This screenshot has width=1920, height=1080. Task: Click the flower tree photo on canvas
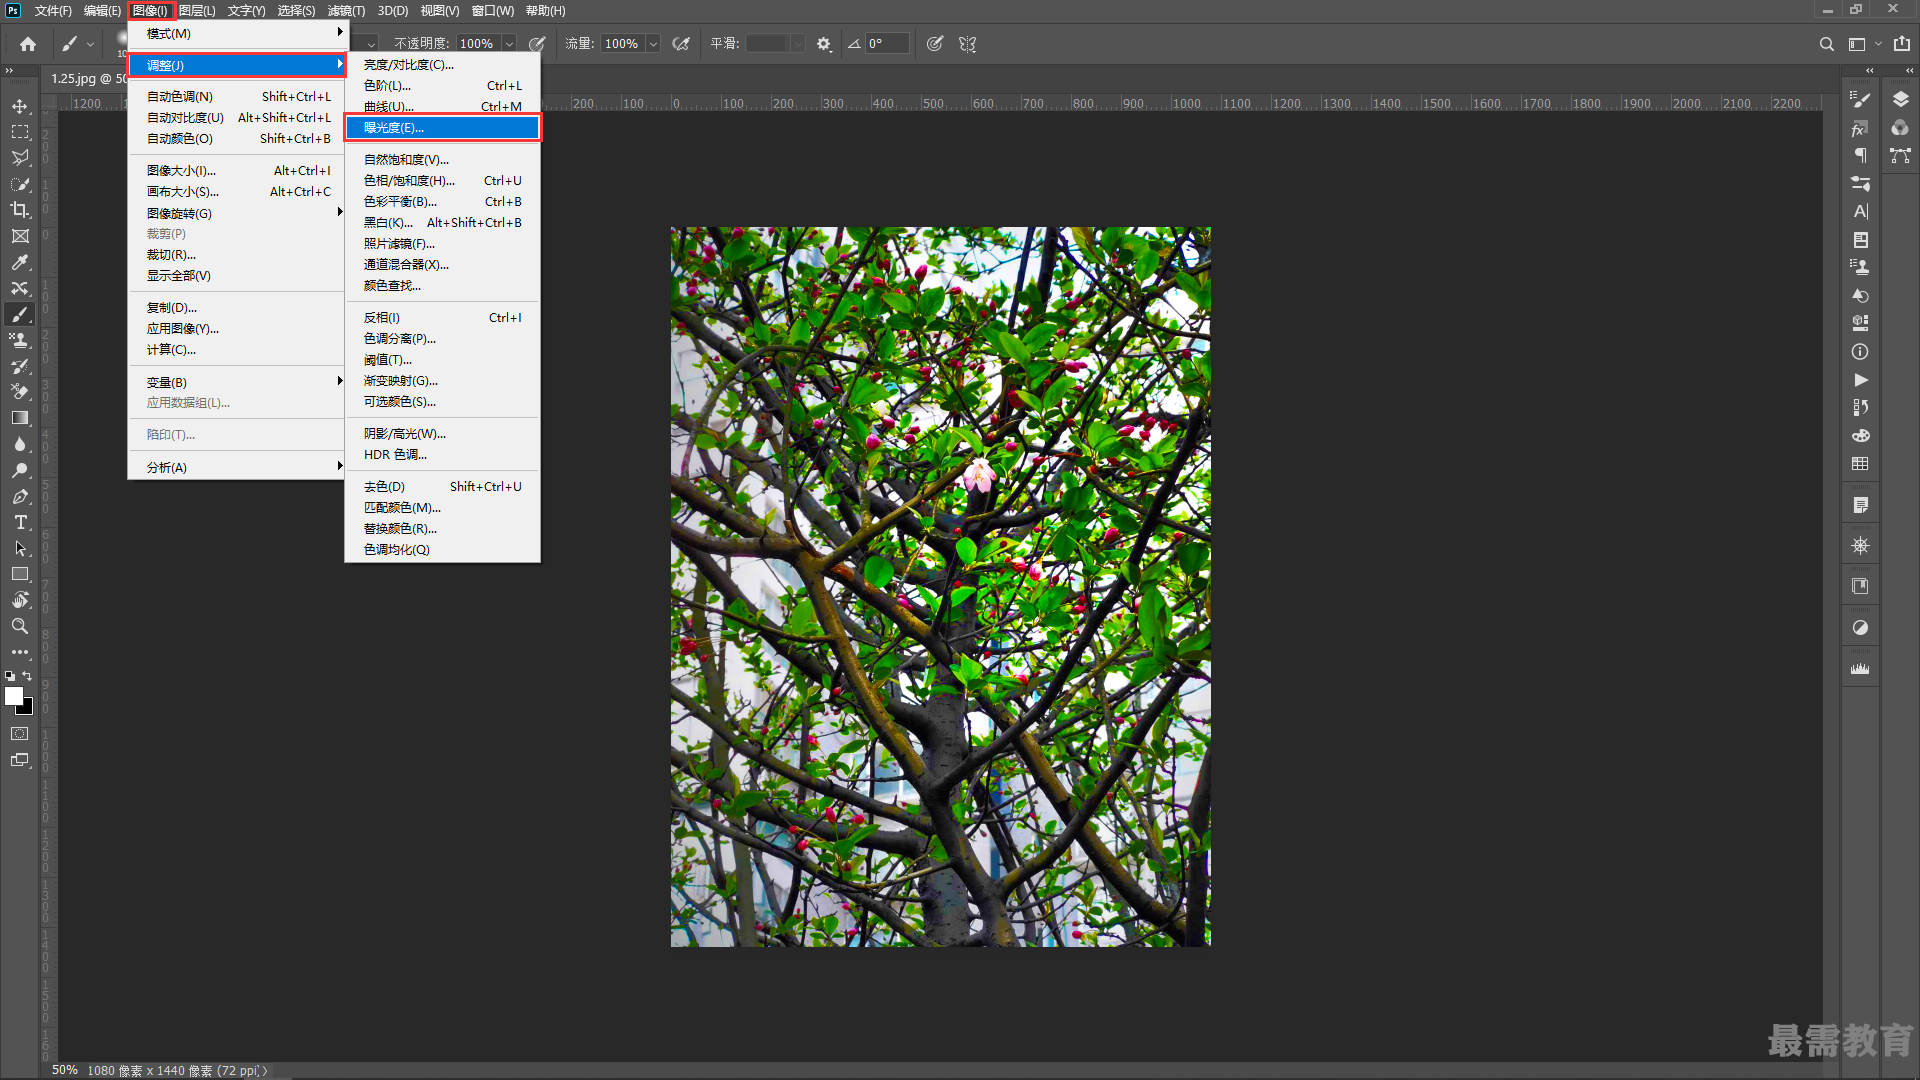pyautogui.click(x=940, y=587)
